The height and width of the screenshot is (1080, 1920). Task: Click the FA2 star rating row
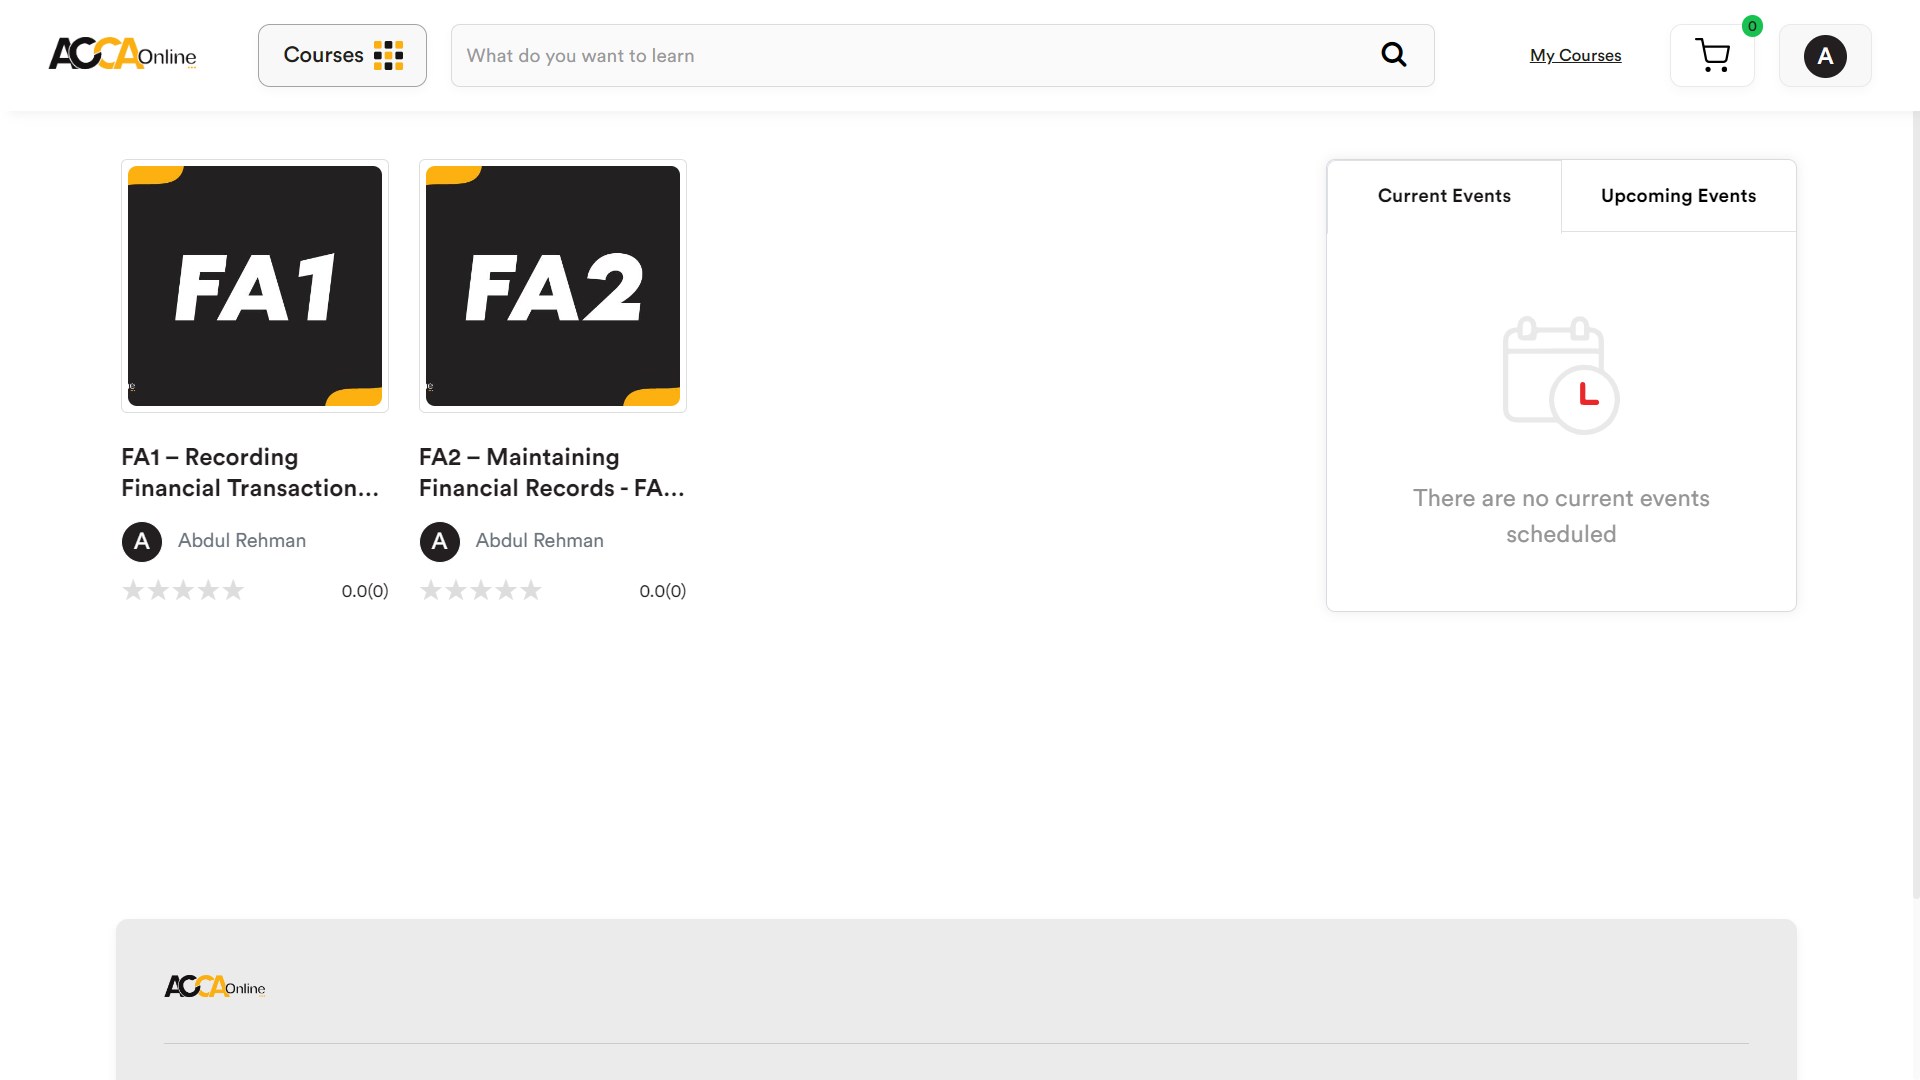point(481,590)
